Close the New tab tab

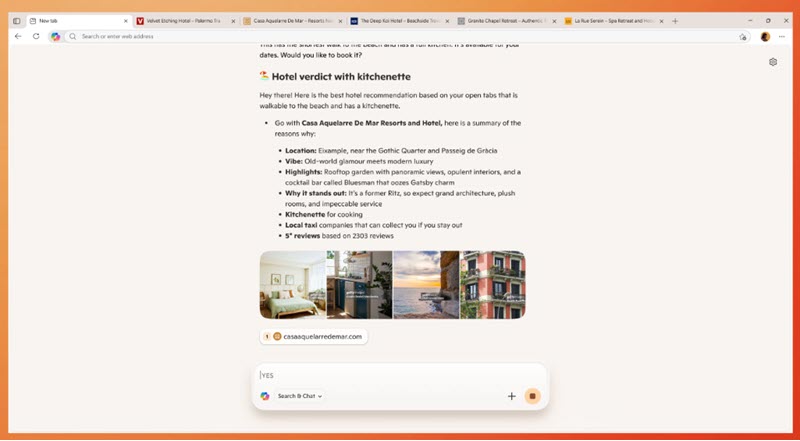point(126,21)
